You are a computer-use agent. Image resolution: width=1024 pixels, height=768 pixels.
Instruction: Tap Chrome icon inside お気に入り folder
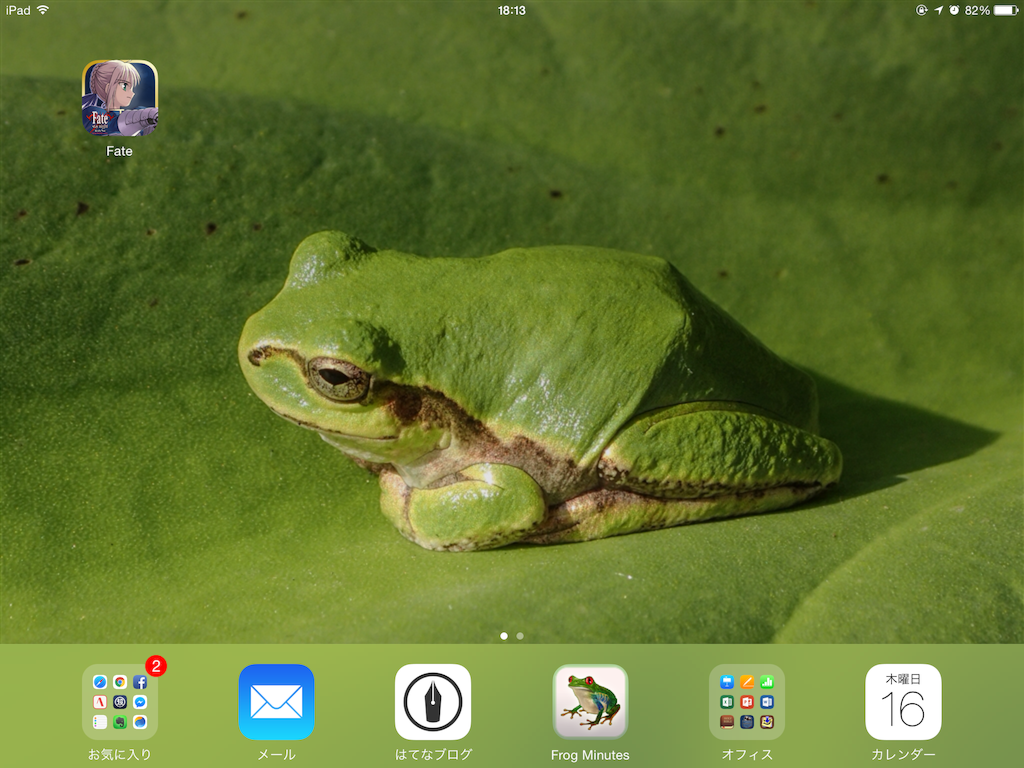120,682
